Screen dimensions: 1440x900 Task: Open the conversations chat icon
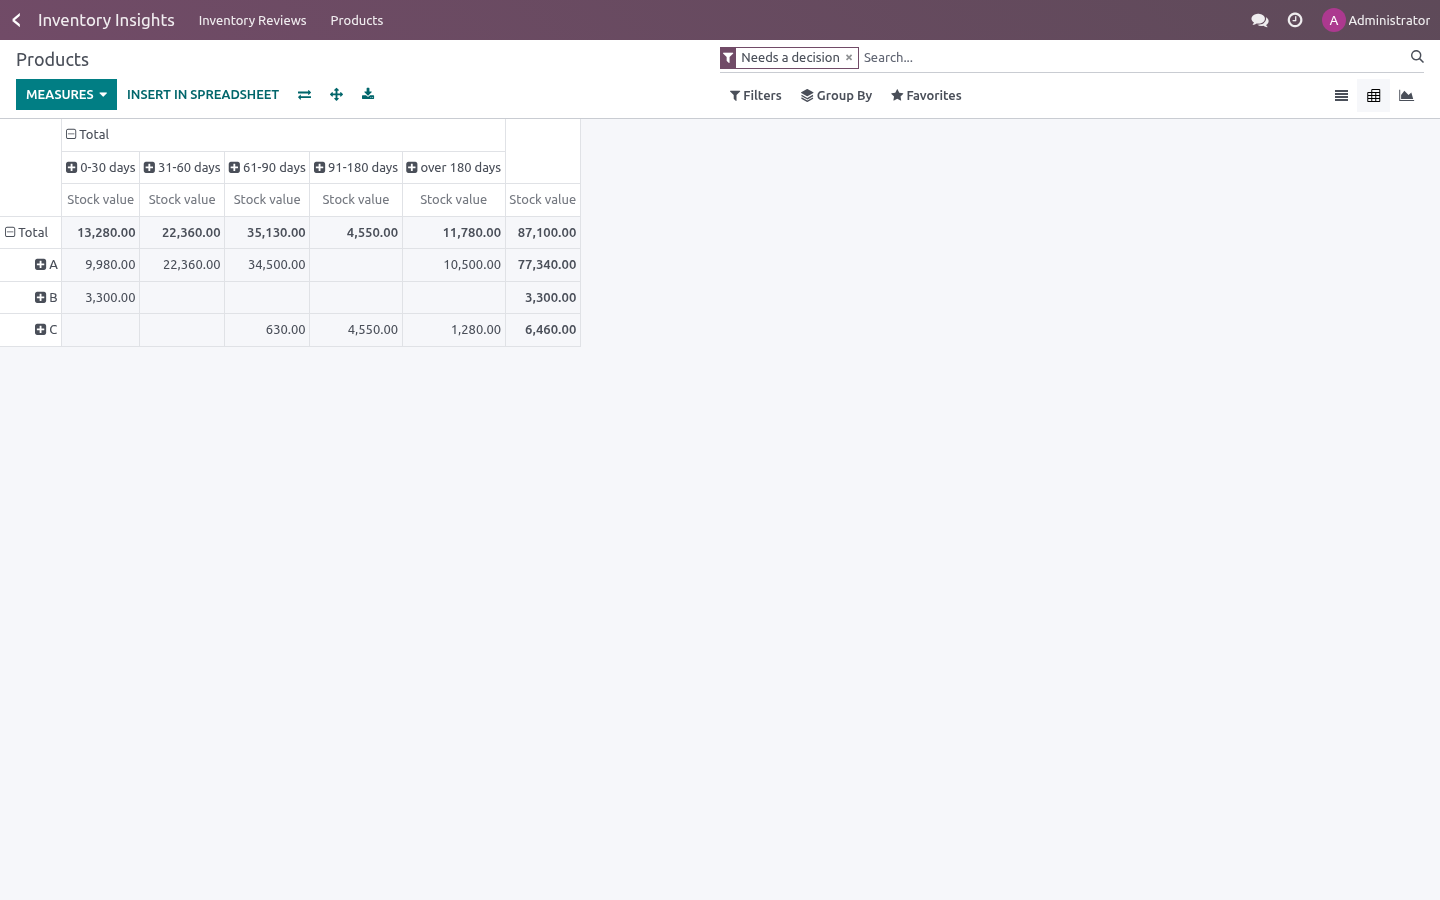click(1260, 20)
